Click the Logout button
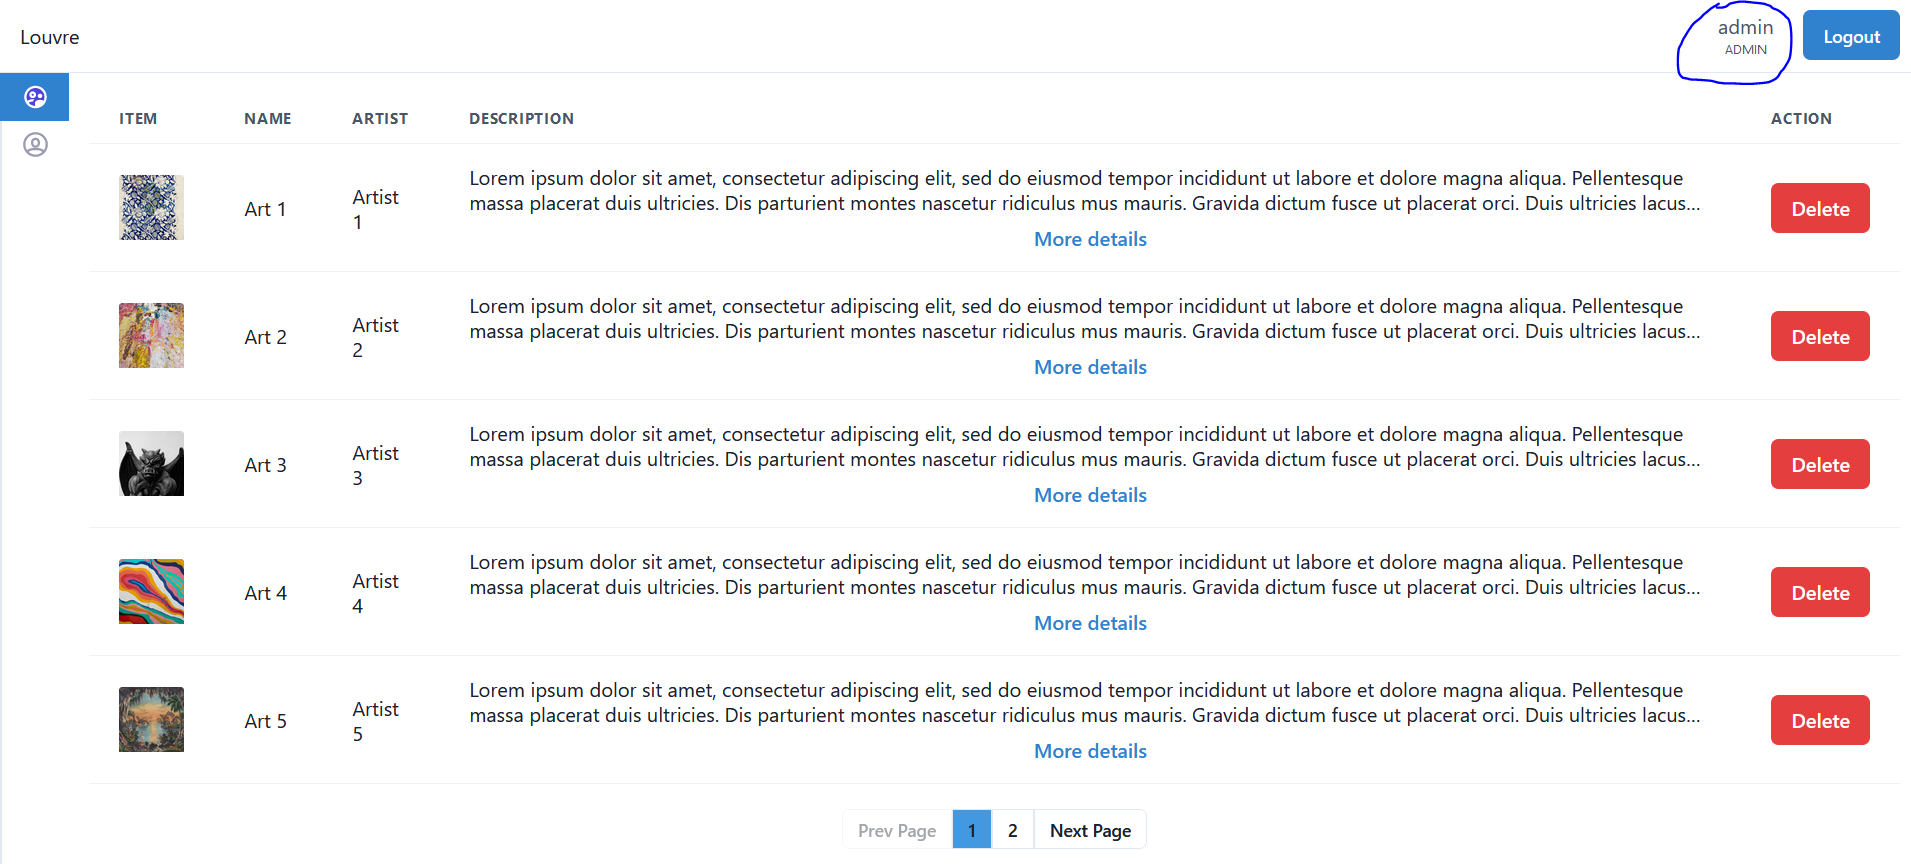Screen dimensions: 1911x864 coord(1851,36)
